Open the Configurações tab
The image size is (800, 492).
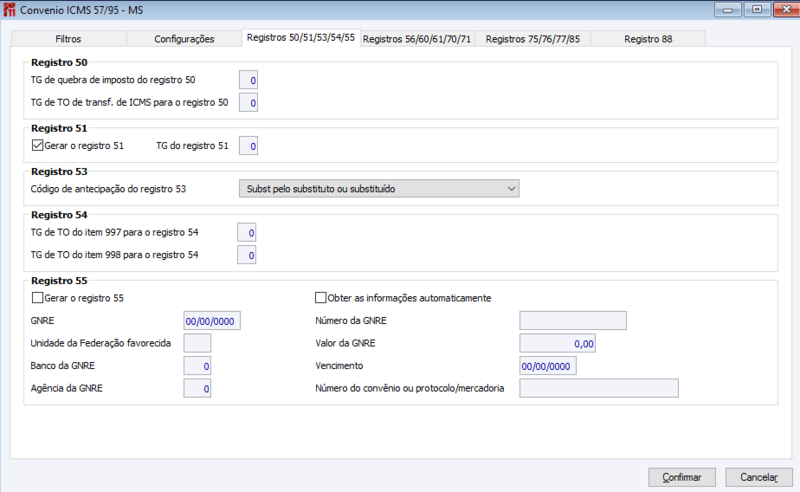coord(184,39)
